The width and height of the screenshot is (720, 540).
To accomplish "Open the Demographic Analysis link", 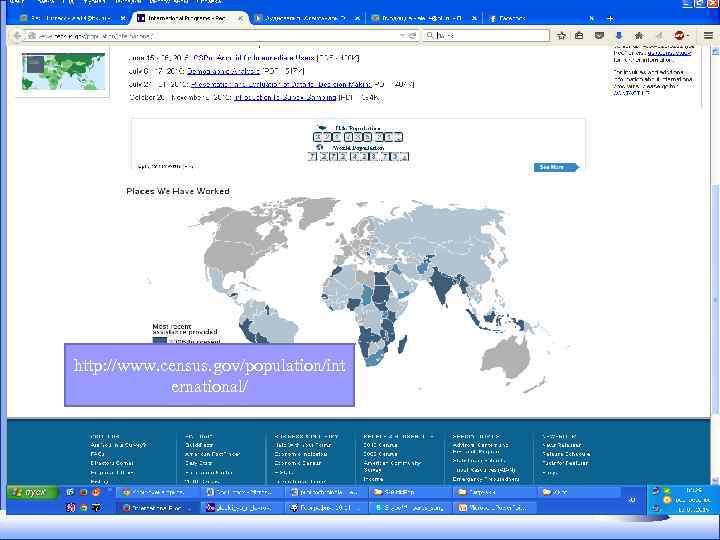I will point(223,71).
